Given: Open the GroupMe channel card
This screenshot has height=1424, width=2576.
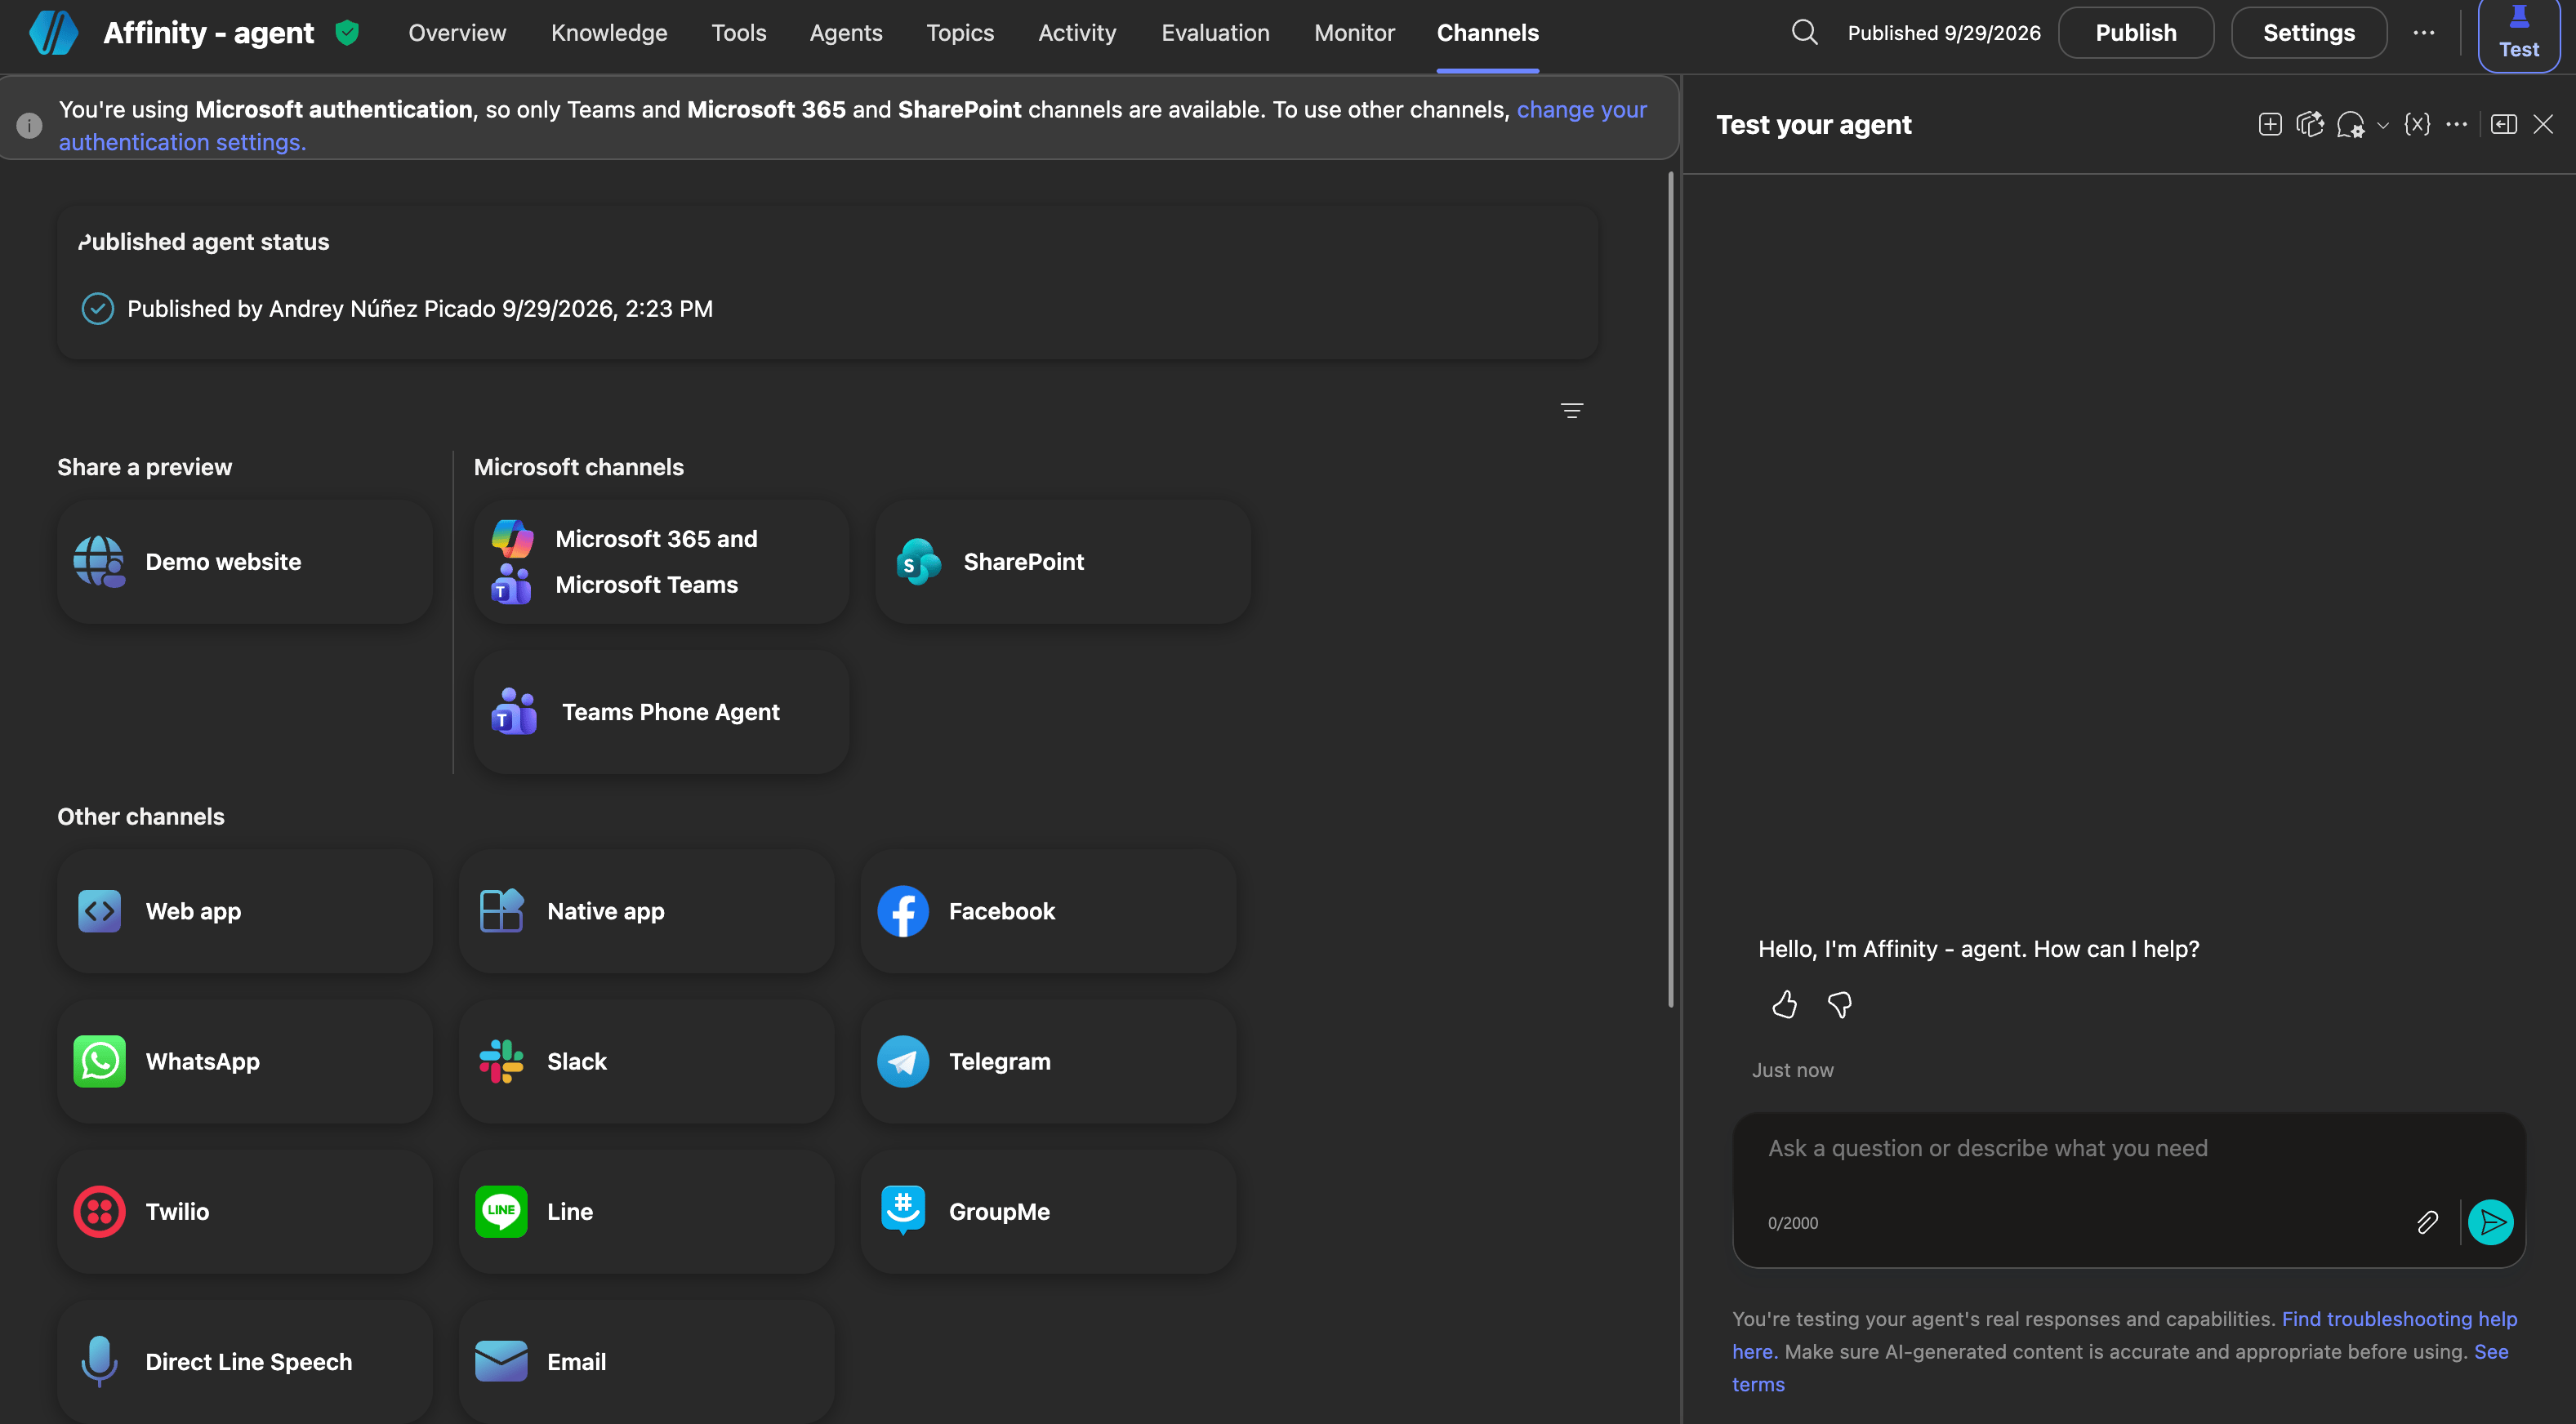Looking at the screenshot, I should point(1048,1211).
